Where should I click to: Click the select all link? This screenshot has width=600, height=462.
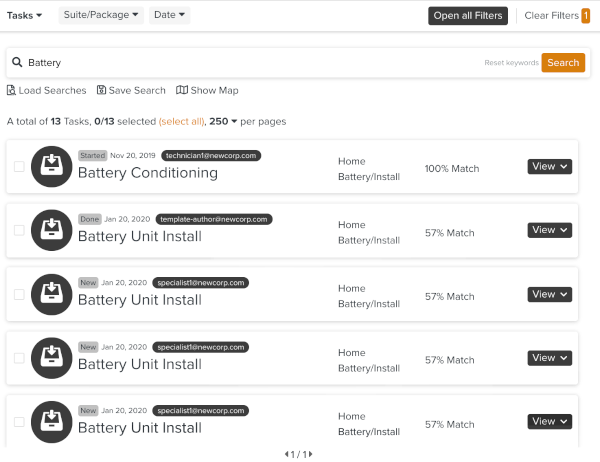pos(181,121)
